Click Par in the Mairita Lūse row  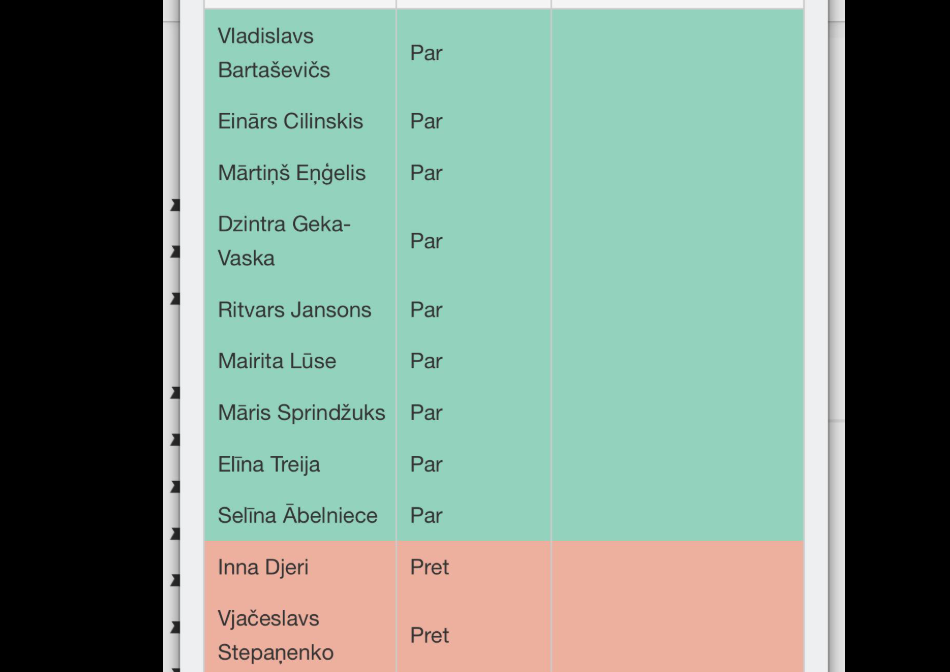426,361
